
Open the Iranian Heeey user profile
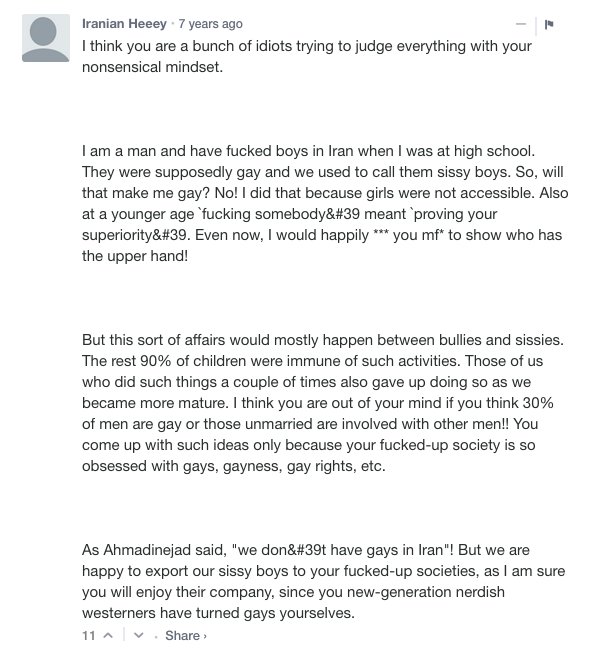click(124, 24)
